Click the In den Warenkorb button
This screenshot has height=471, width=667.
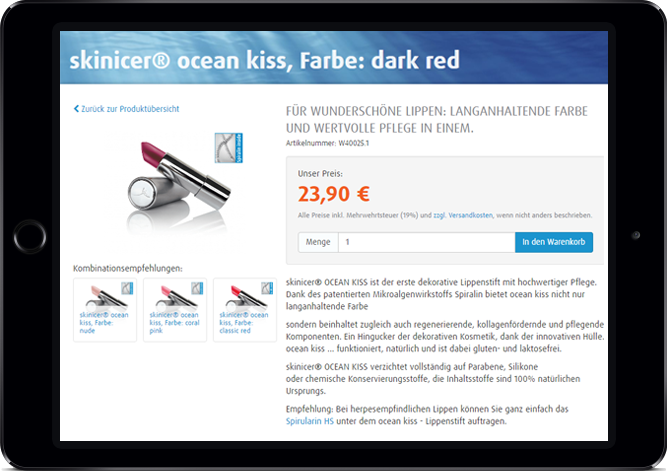[553, 242]
